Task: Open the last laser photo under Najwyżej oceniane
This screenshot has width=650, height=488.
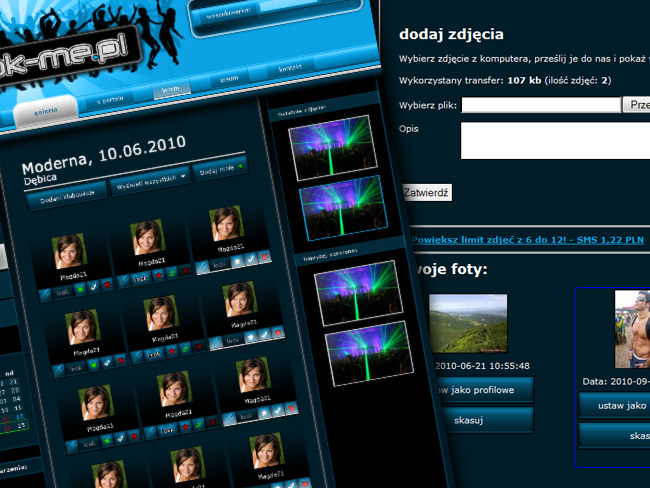Action: coord(369,354)
